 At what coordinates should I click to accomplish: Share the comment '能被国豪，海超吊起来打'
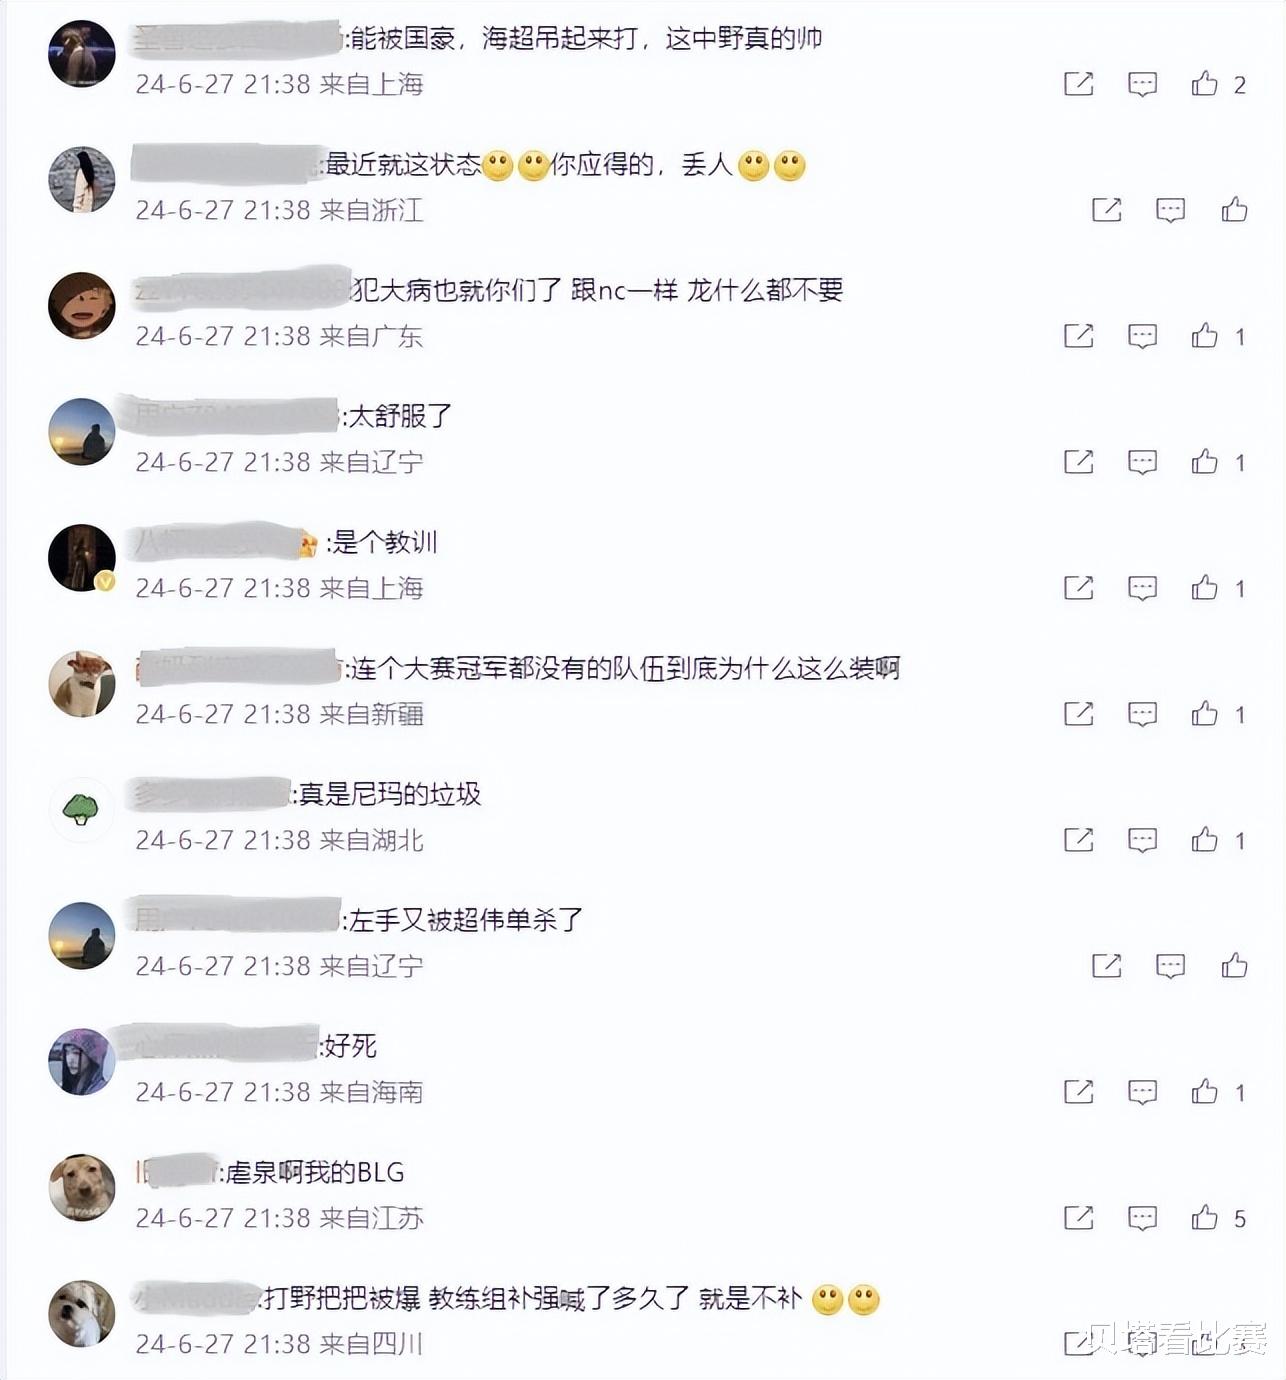(x=1079, y=84)
